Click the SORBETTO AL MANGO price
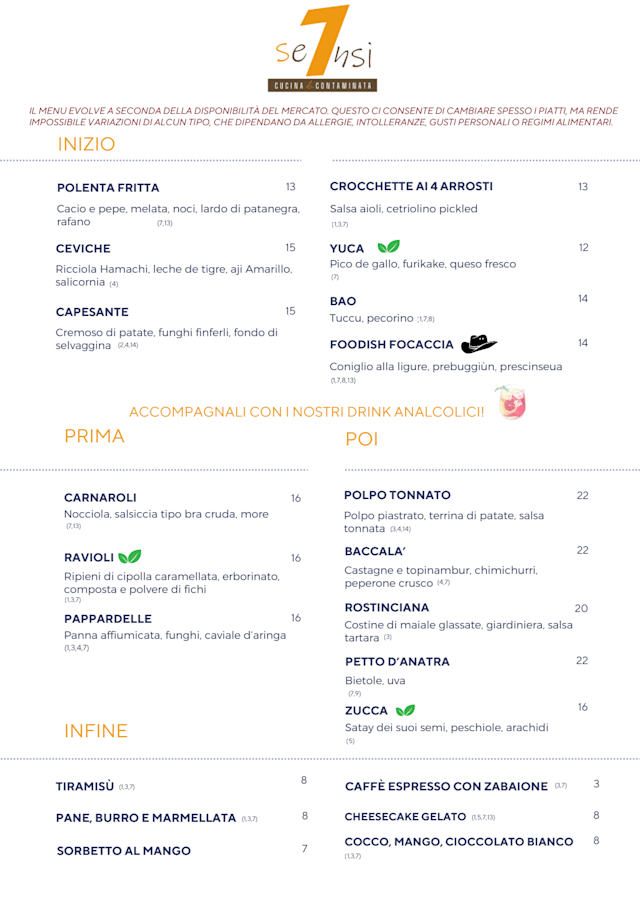Screen dimensions: 640x905 304,848
